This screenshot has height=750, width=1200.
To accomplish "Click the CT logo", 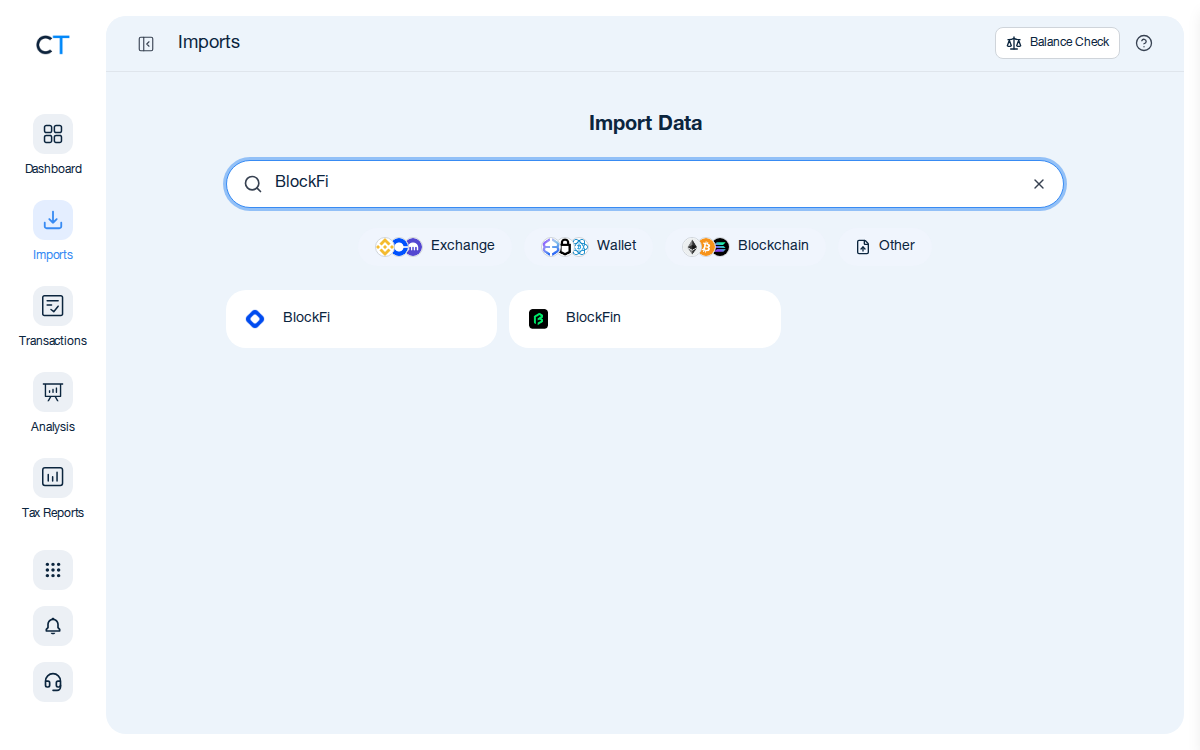I will 52,45.
